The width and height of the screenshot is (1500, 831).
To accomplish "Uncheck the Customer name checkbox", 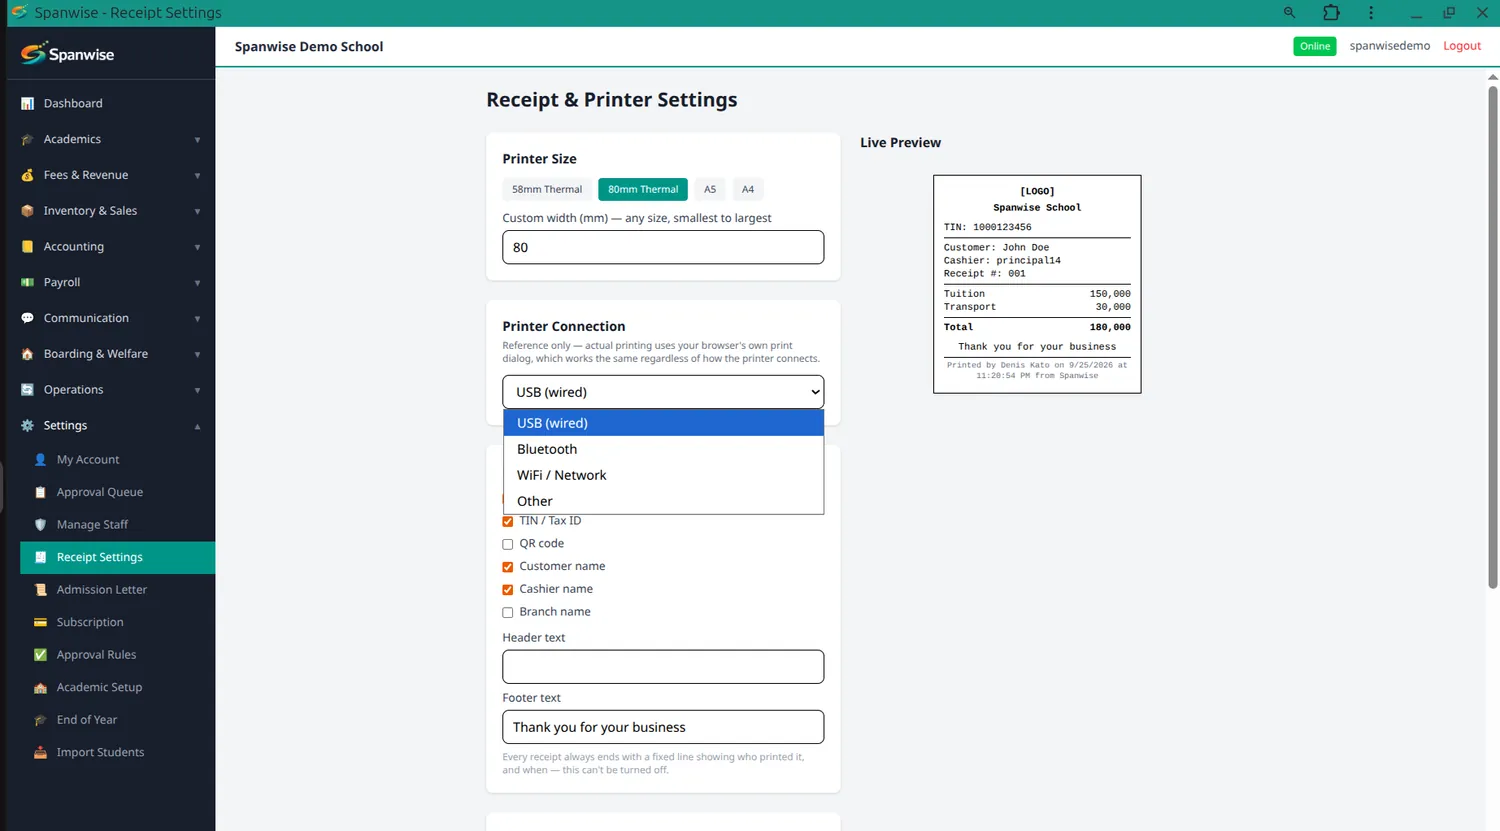I will click(508, 567).
